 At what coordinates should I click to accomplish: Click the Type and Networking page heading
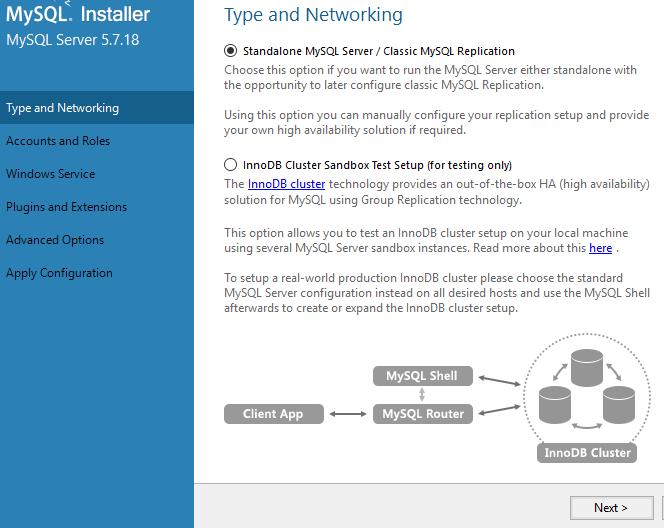point(313,15)
